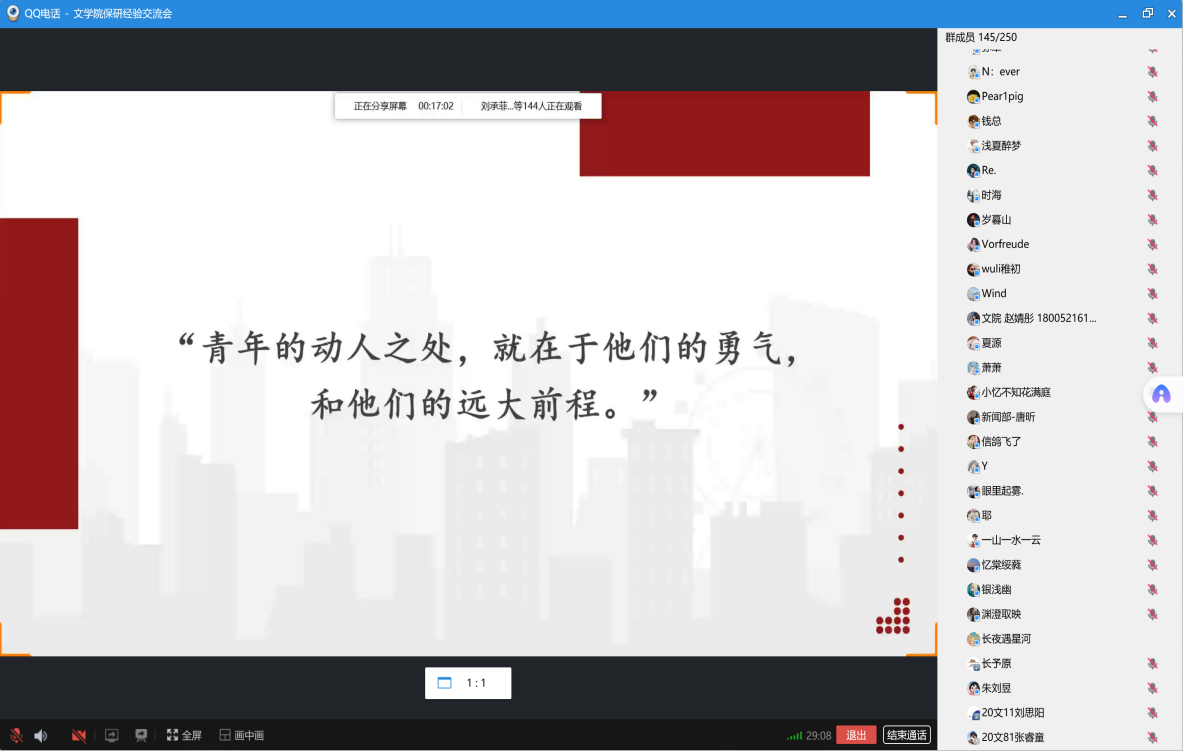The height and width of the screenshot is (751, 1183).
Task: Click the red 退出 button
Action: click(856, 735)
